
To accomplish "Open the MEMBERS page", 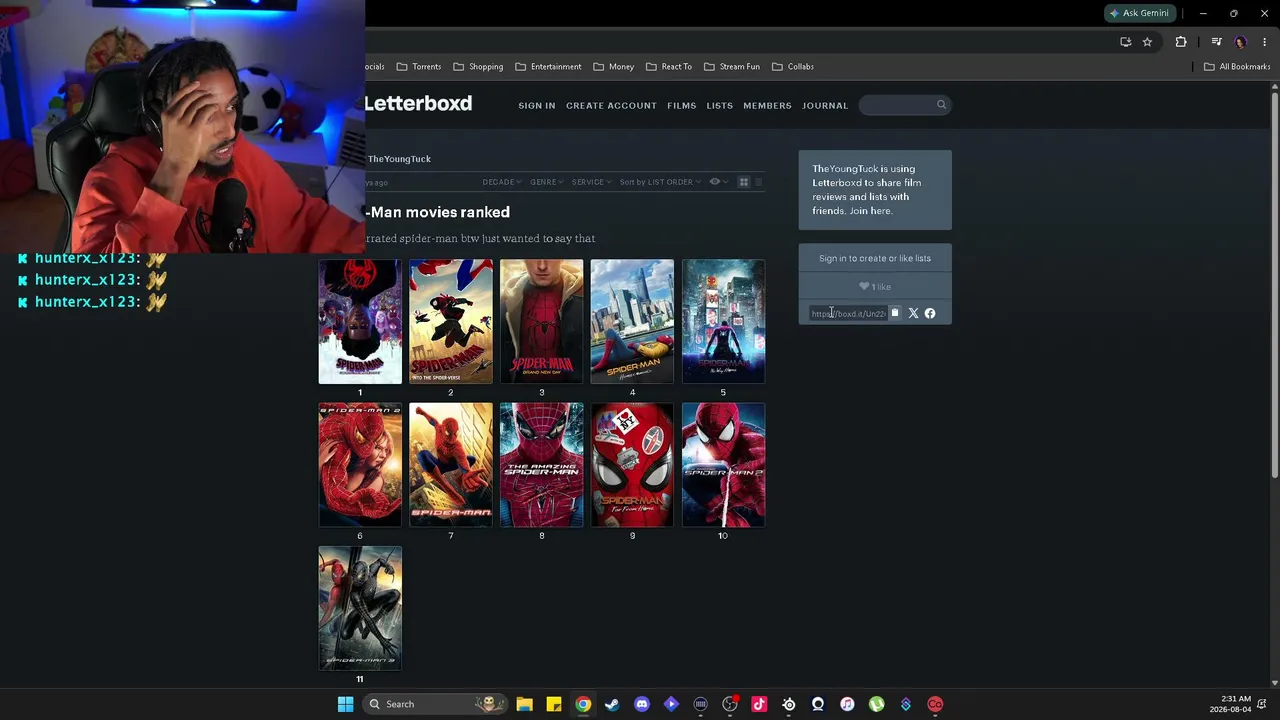I will pyautogui.click(x=767, y=105).
